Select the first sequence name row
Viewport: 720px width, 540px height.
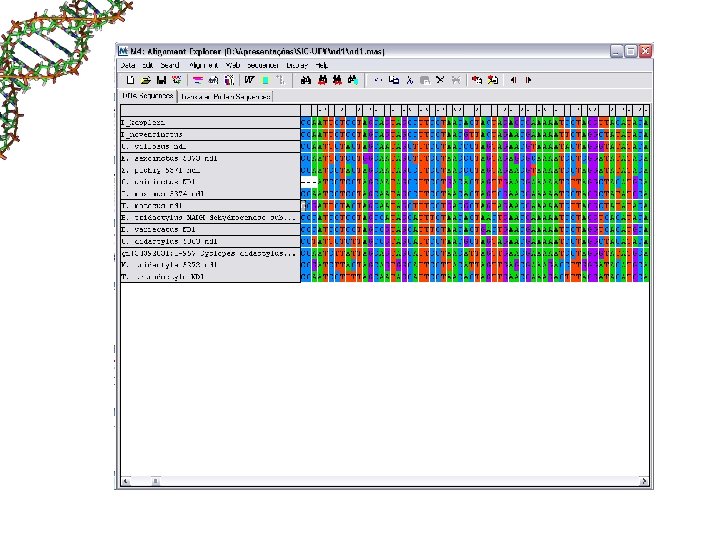tap(210, 123)
